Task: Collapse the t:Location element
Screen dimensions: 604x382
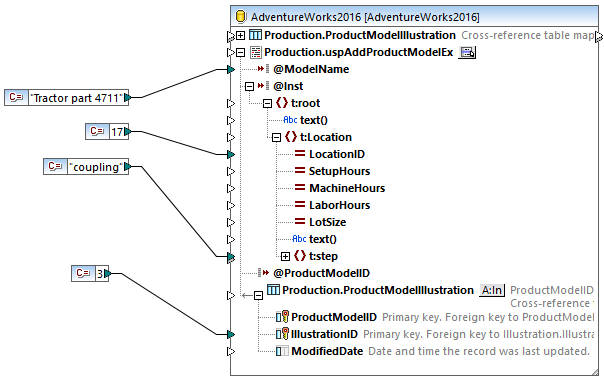Action: click(276, 137)
